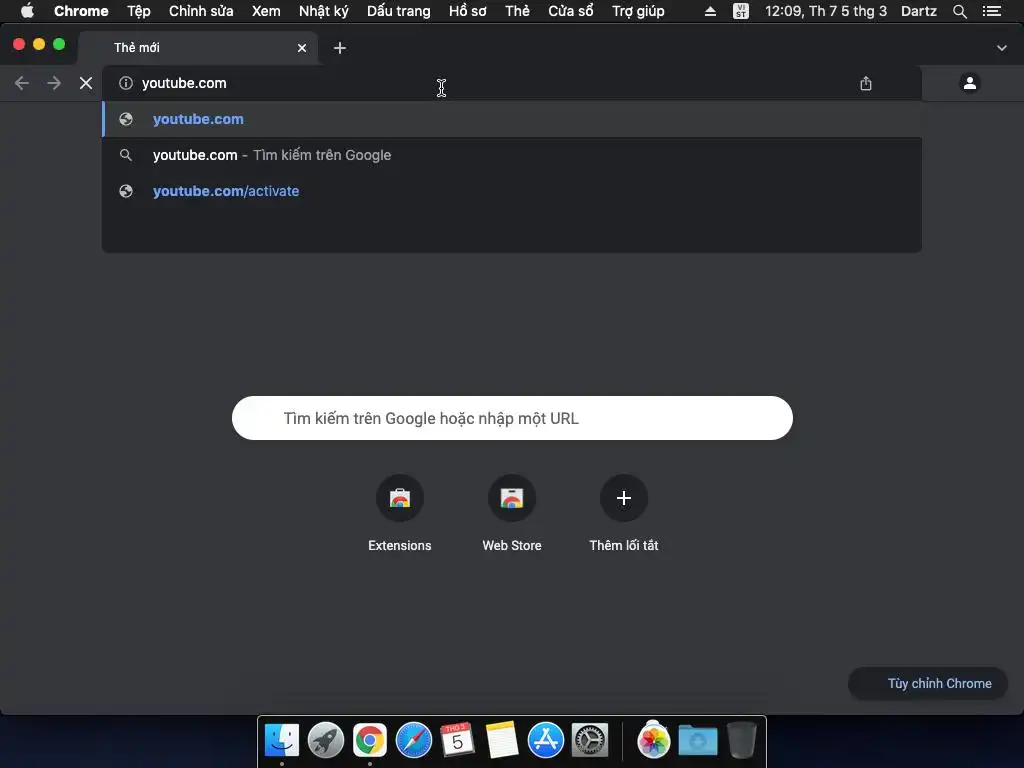1024x768 pixels.
Task: Open Finder from the Dock
Action: coord(281,740)
